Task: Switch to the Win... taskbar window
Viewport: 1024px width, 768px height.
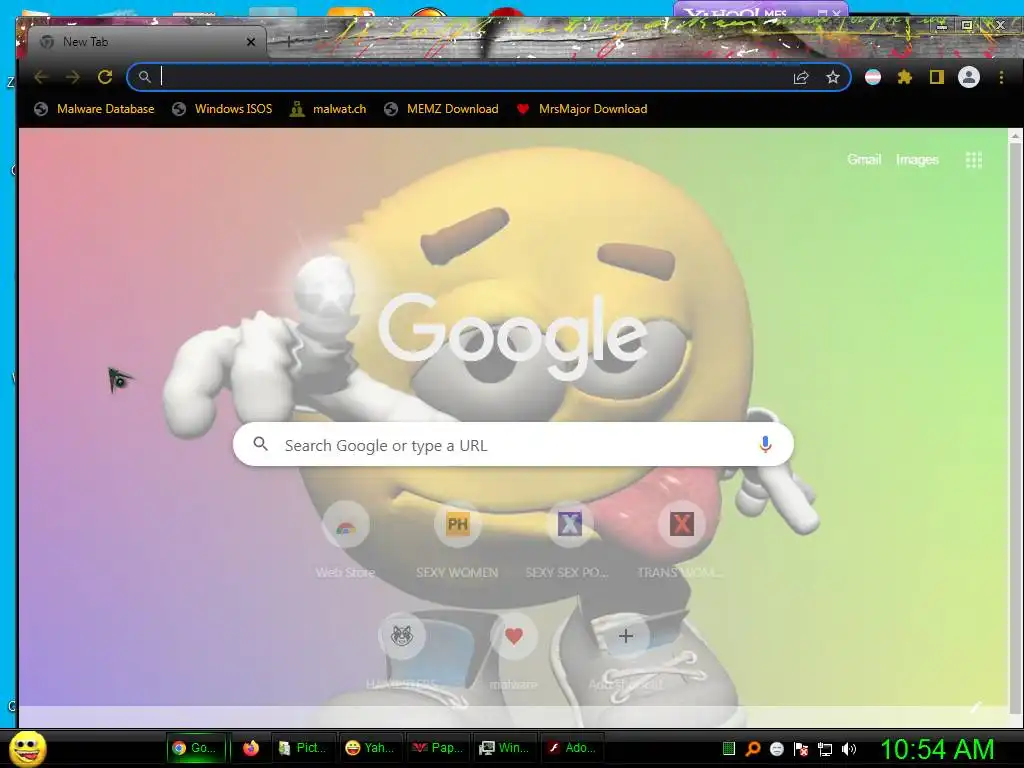Action: click(x=505, y=748)
